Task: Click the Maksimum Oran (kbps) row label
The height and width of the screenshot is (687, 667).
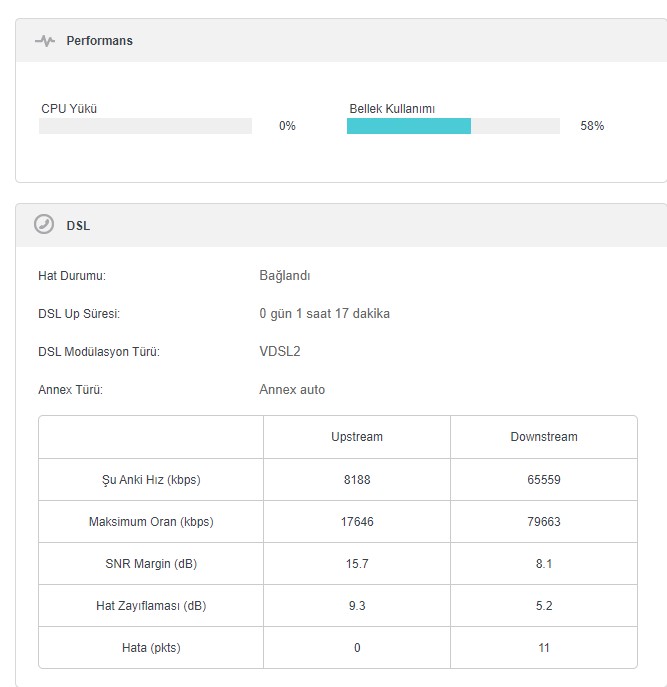Action: pos(151,522)
